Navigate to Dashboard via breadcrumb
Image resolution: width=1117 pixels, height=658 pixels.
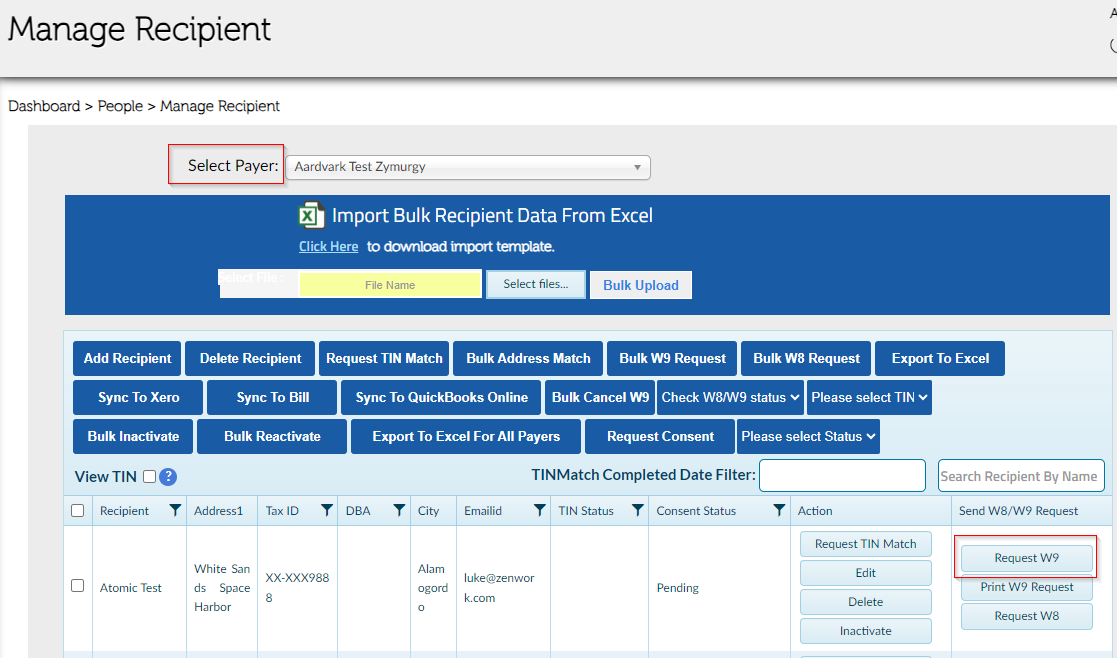(44, 106)
